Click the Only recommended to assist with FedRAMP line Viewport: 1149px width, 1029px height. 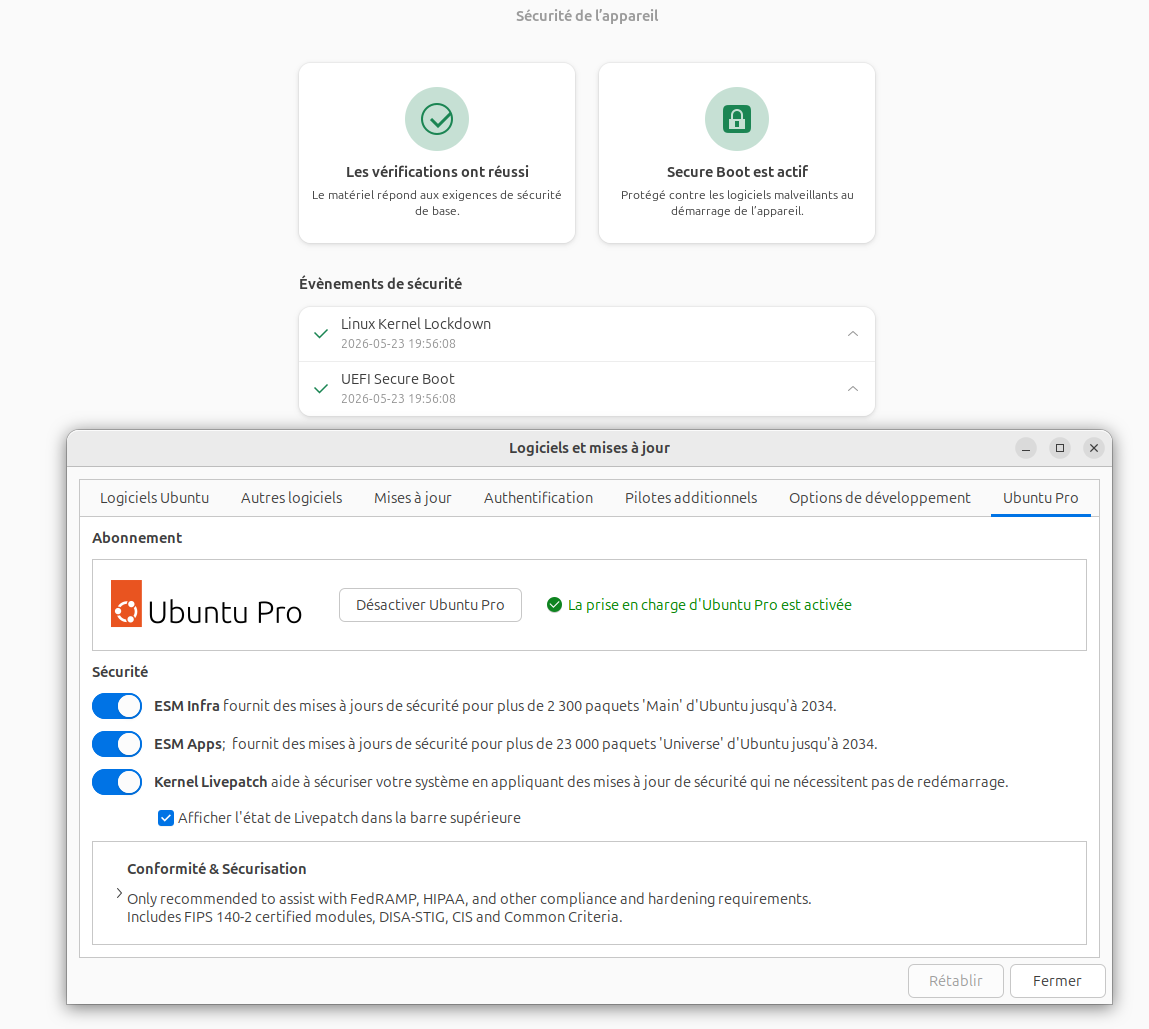469,899
